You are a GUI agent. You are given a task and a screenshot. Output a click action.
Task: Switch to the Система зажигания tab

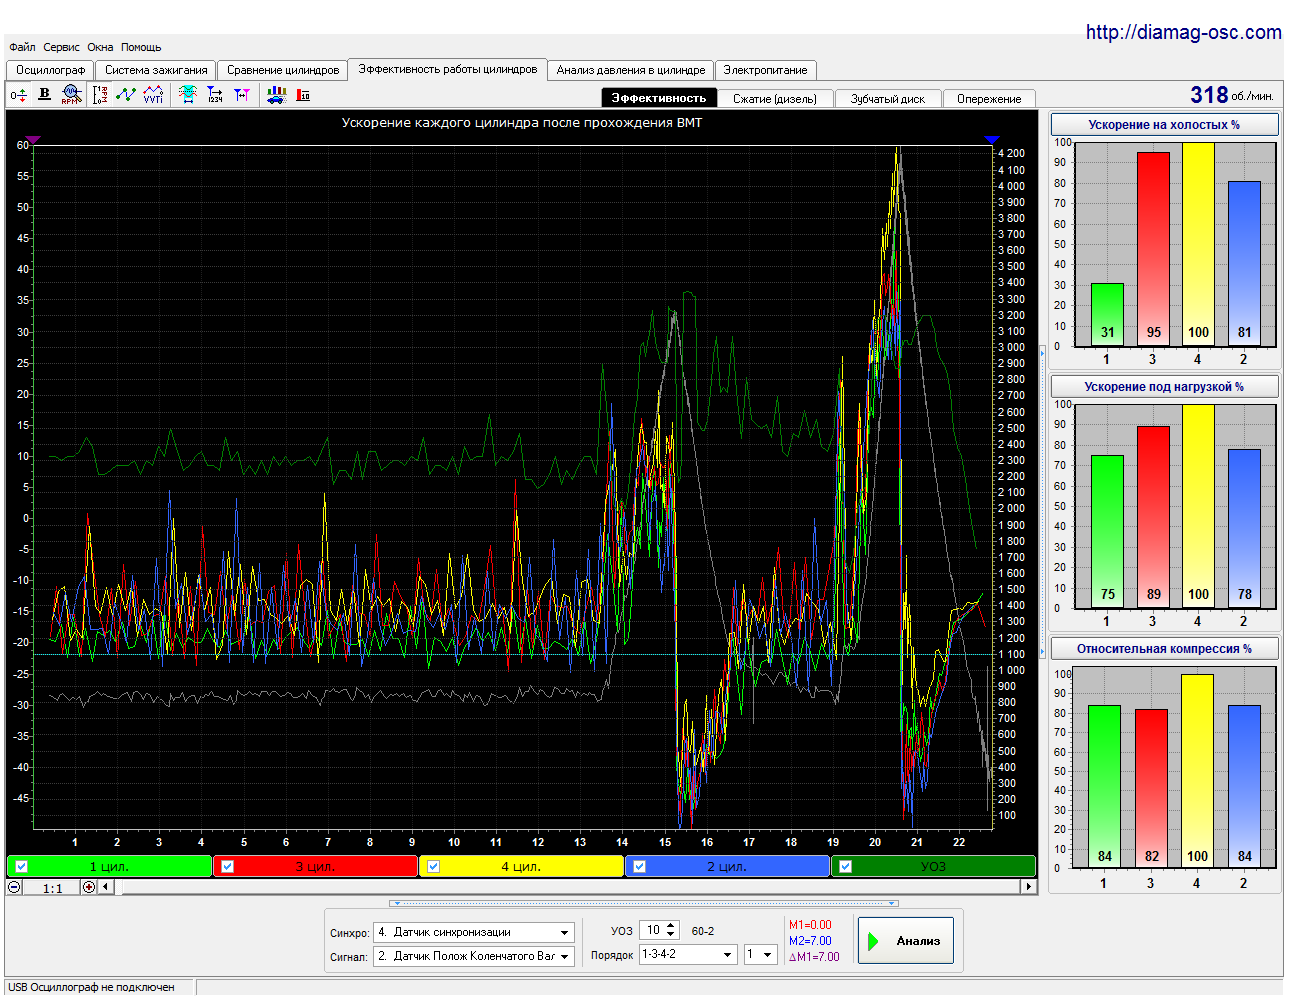[x=156, y=70]
